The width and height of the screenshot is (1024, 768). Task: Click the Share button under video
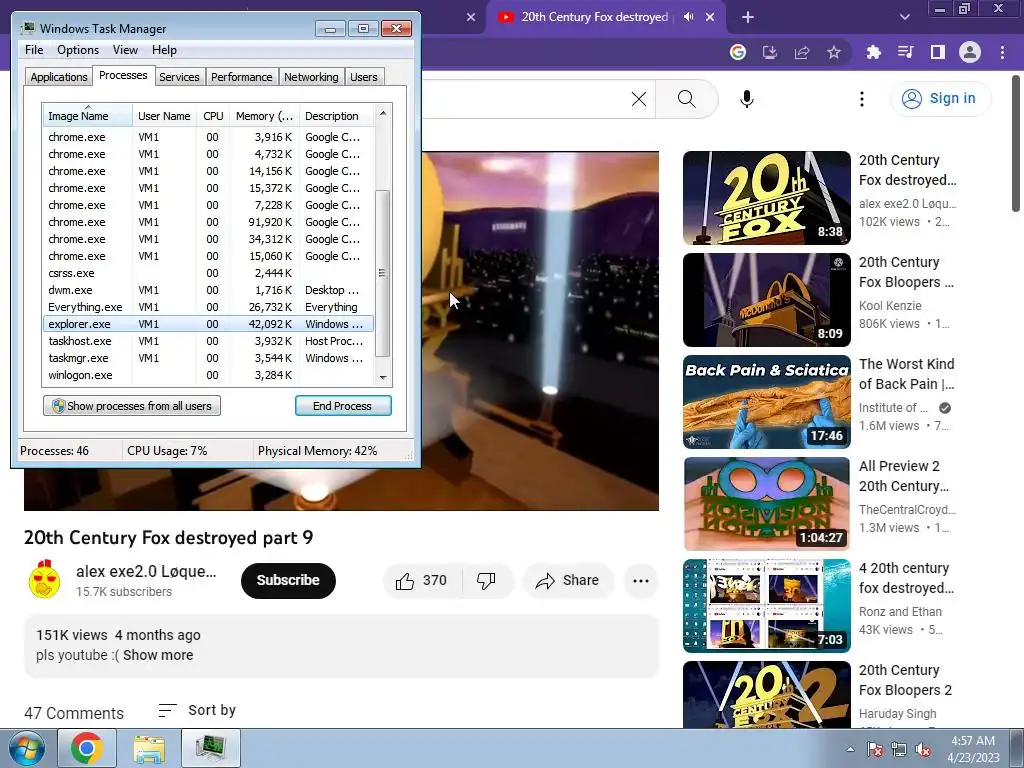coord(568,581)
